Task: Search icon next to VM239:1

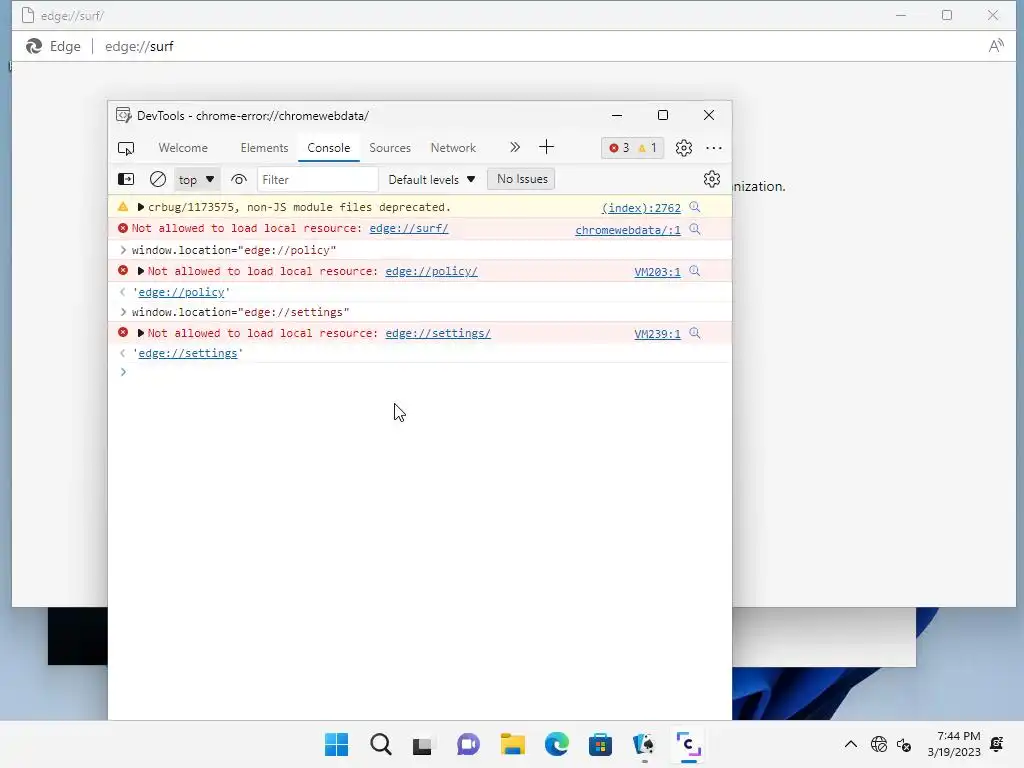Action: coord(695,333)
